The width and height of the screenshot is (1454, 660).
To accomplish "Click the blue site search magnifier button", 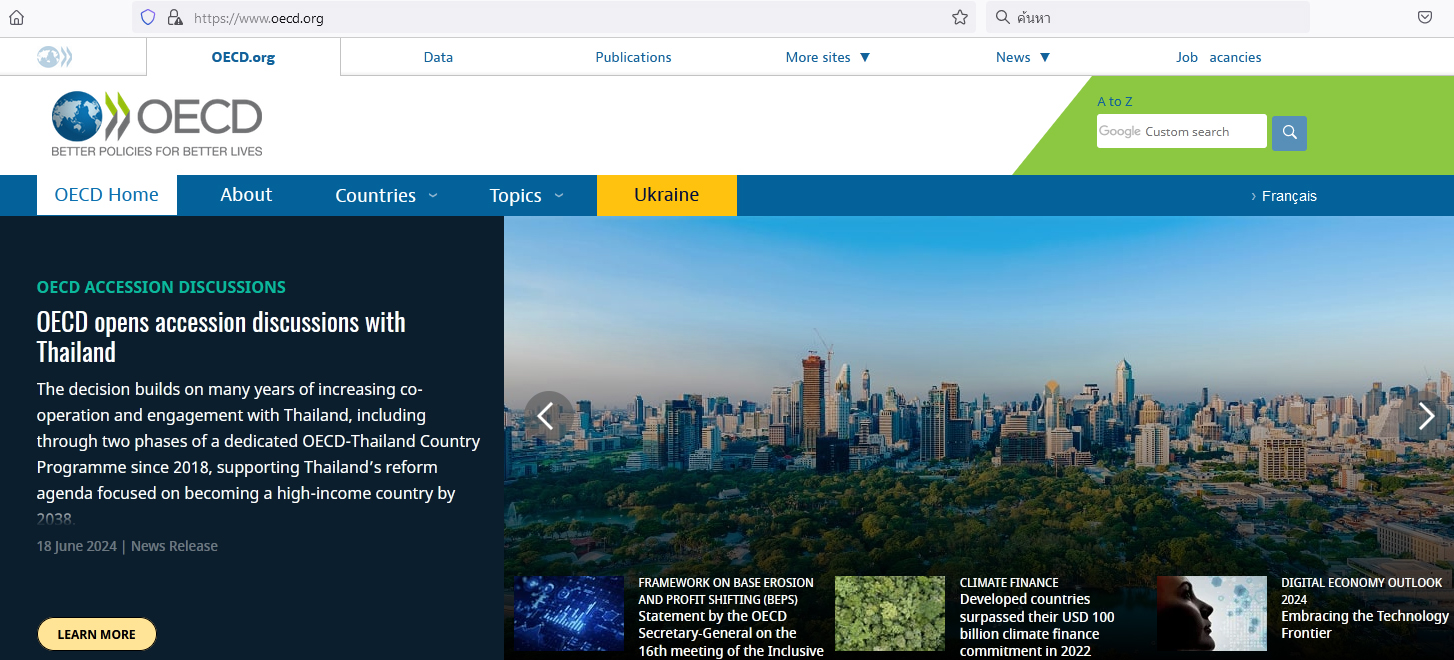I will [x=1289, y=132].
